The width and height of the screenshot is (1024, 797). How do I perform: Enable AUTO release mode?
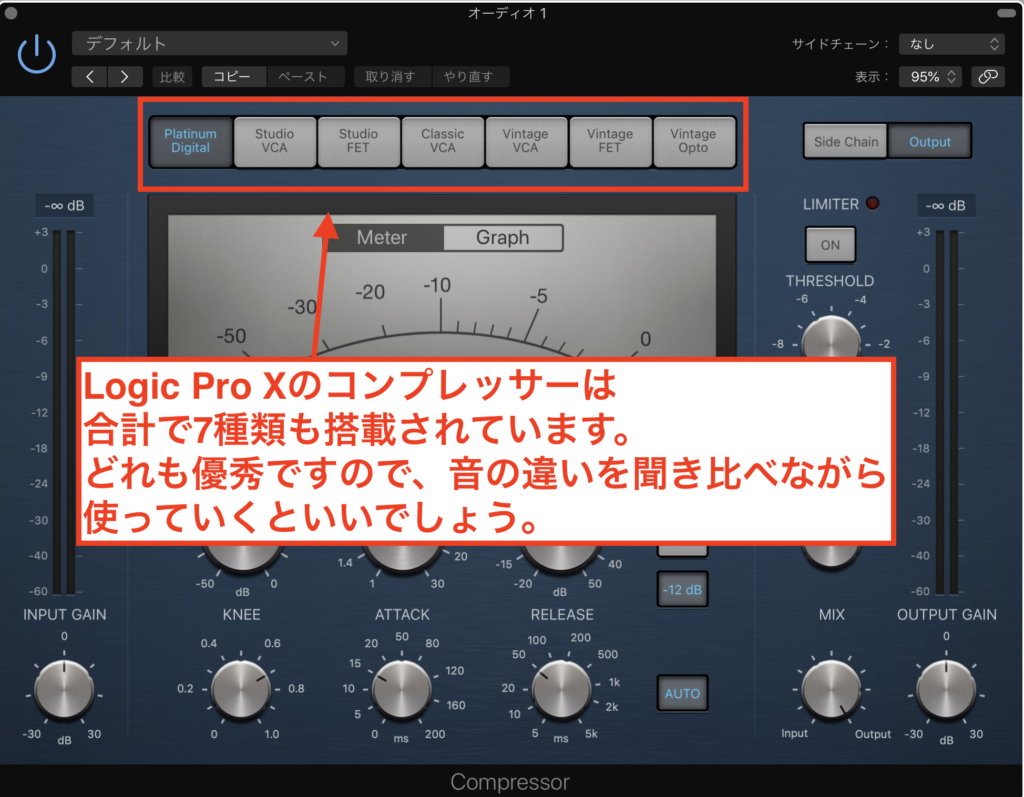682,692
